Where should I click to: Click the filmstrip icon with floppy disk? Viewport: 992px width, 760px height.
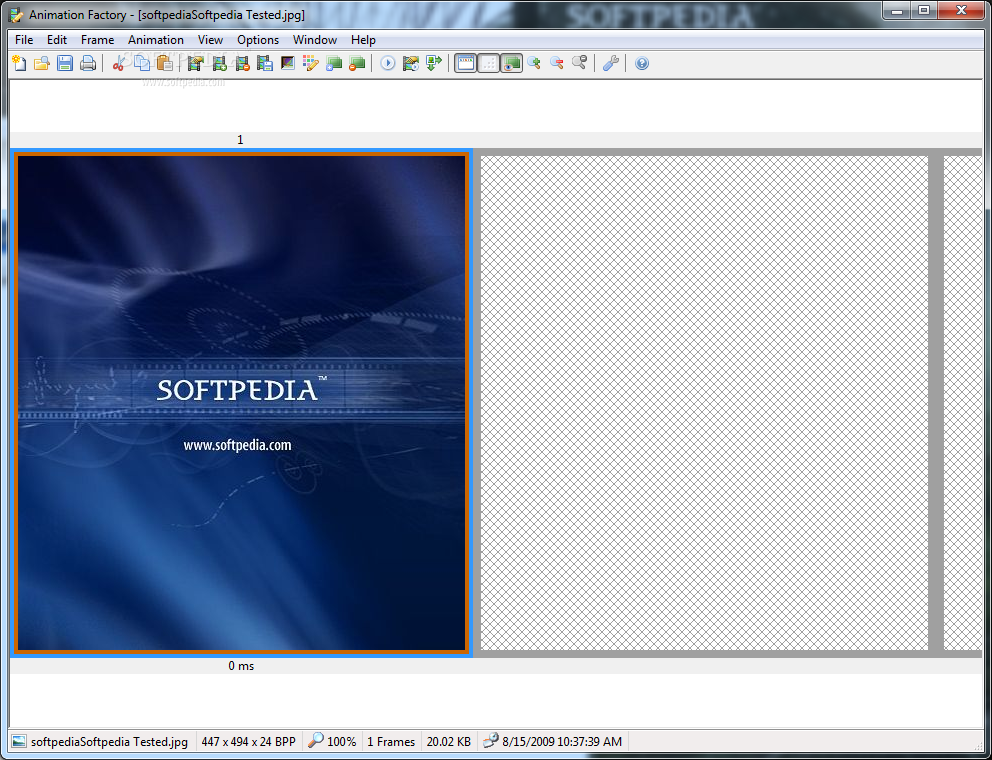264,63
